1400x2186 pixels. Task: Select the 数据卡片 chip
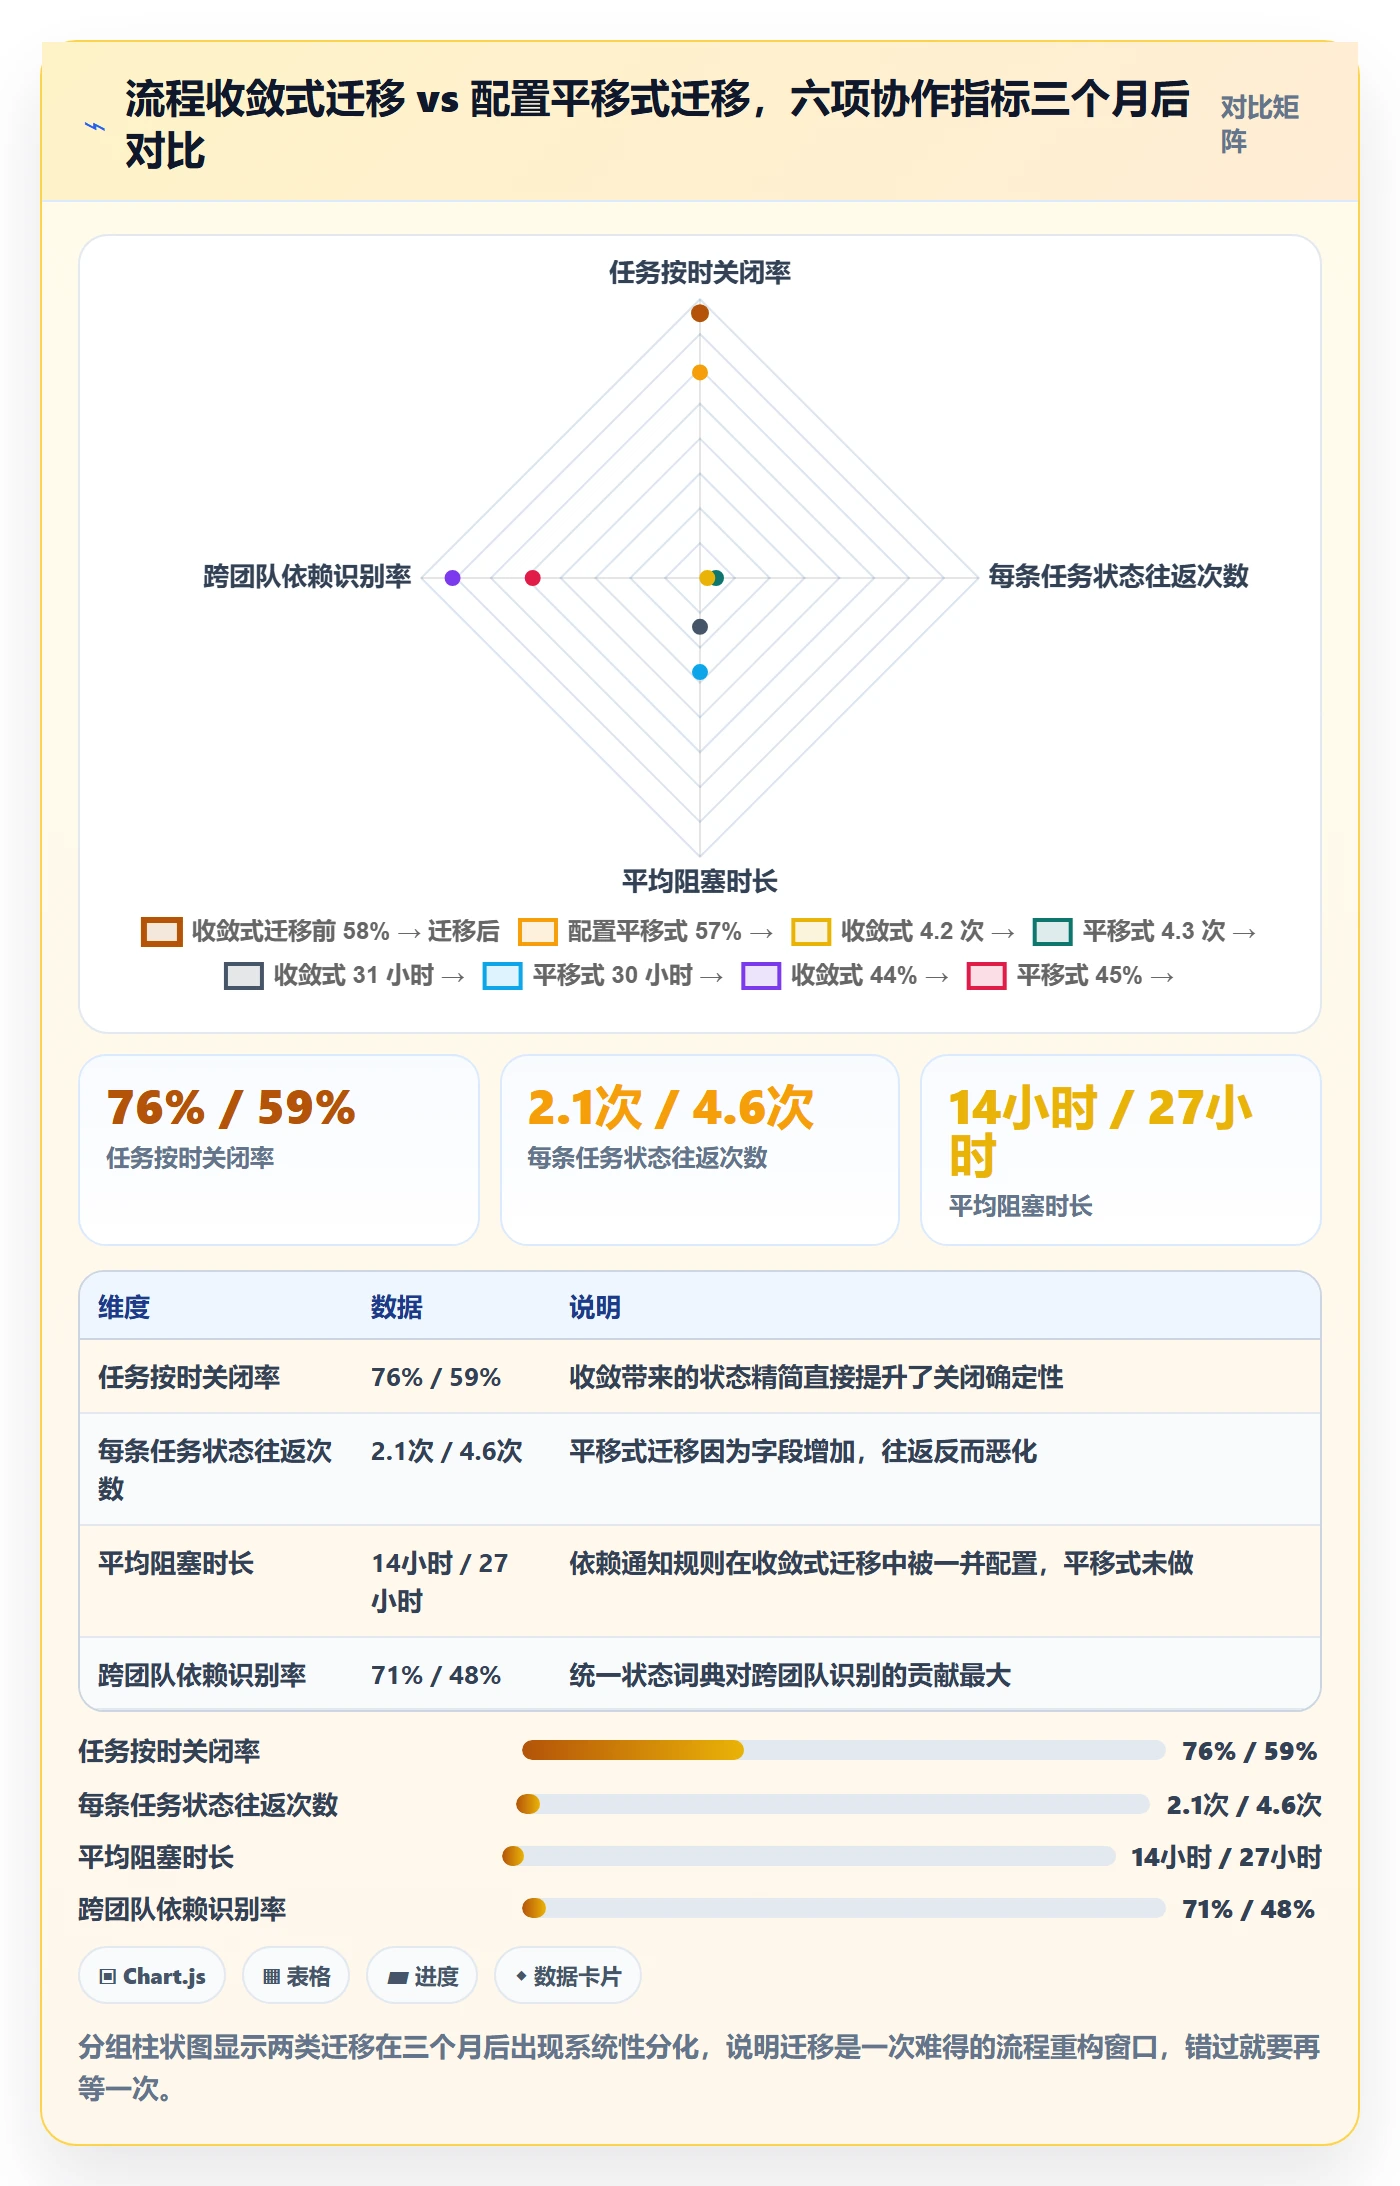pos(568,1976)
